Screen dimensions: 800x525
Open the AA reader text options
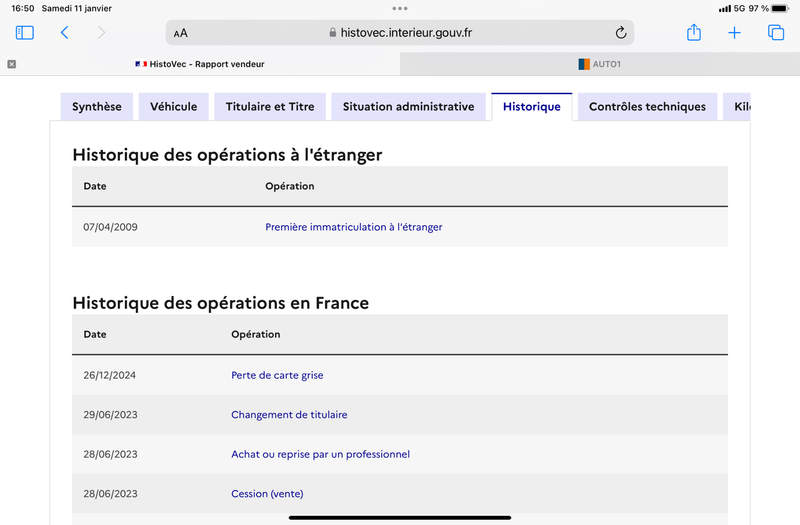pos(181,33)
